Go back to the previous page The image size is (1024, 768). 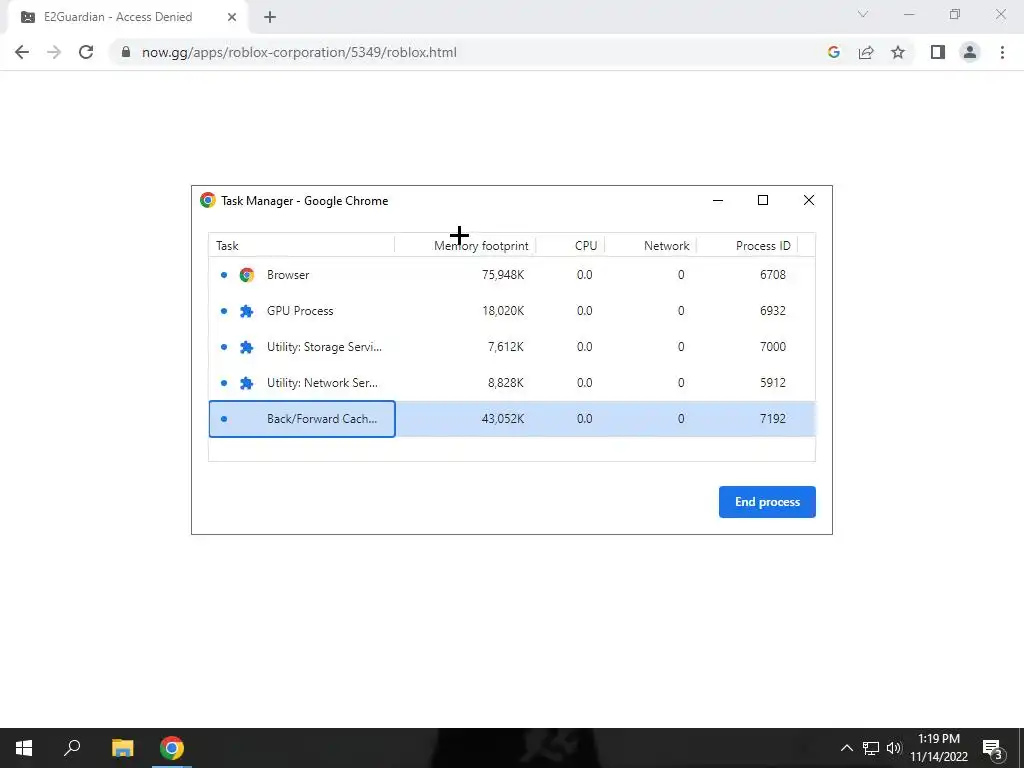click(x=22, y=52)
